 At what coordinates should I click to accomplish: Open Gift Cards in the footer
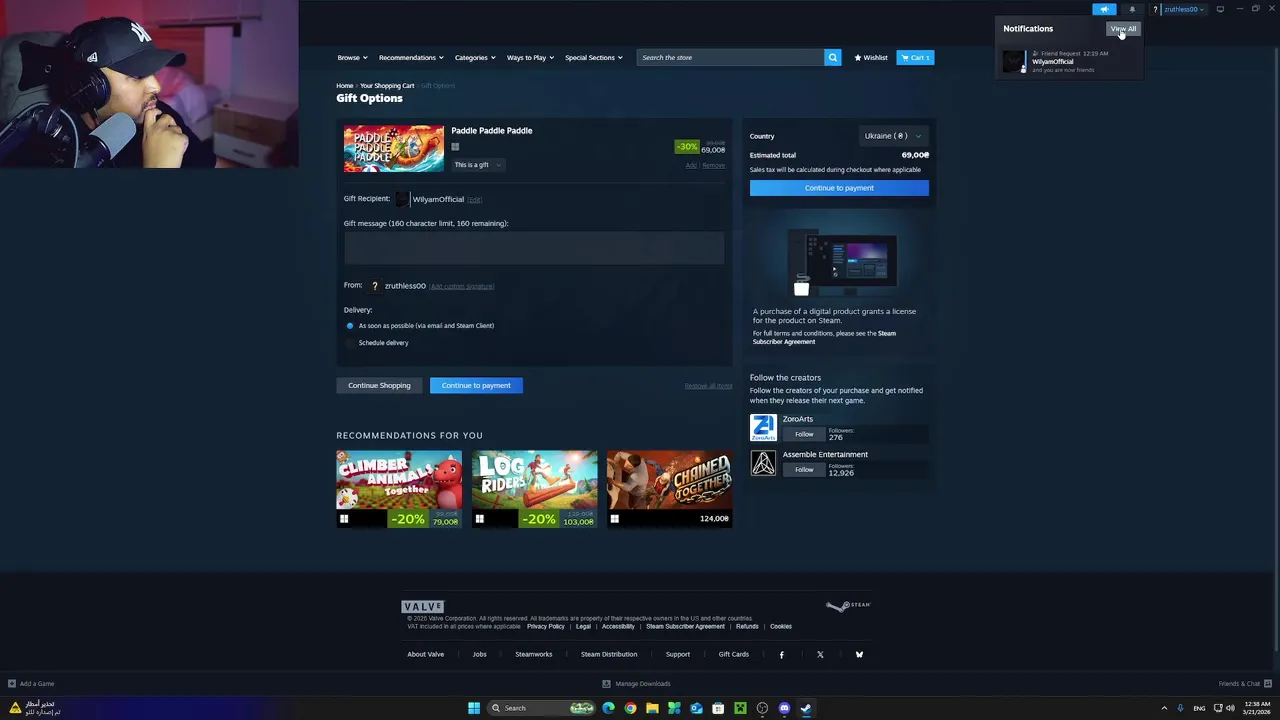(733, 654)
